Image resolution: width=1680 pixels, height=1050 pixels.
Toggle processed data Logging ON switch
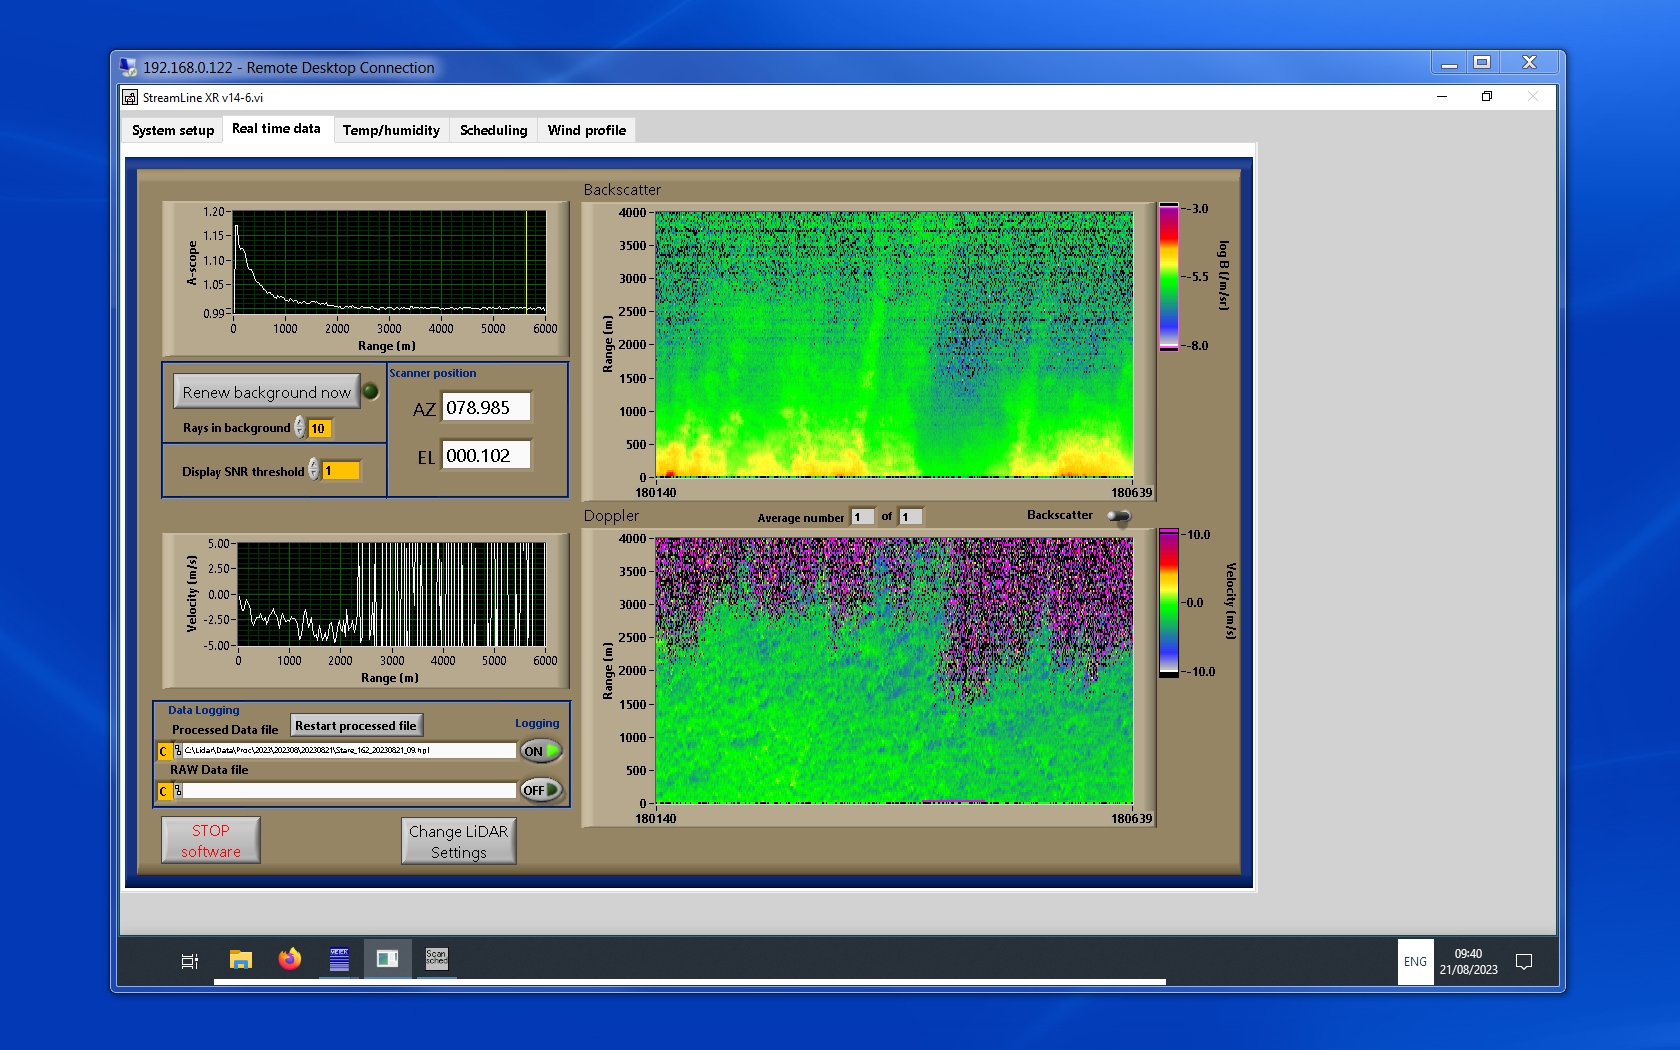[541, 751]
